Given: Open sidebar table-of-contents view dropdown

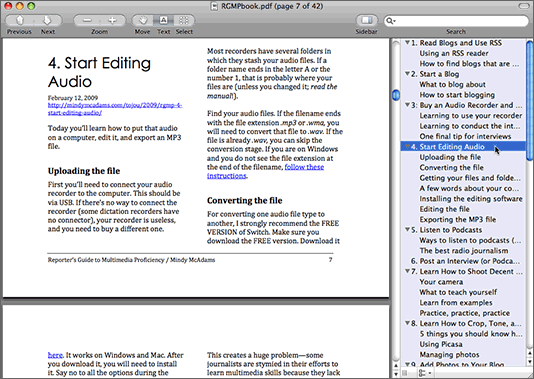Looking at the screenshot, I should (x=424, y=373).
